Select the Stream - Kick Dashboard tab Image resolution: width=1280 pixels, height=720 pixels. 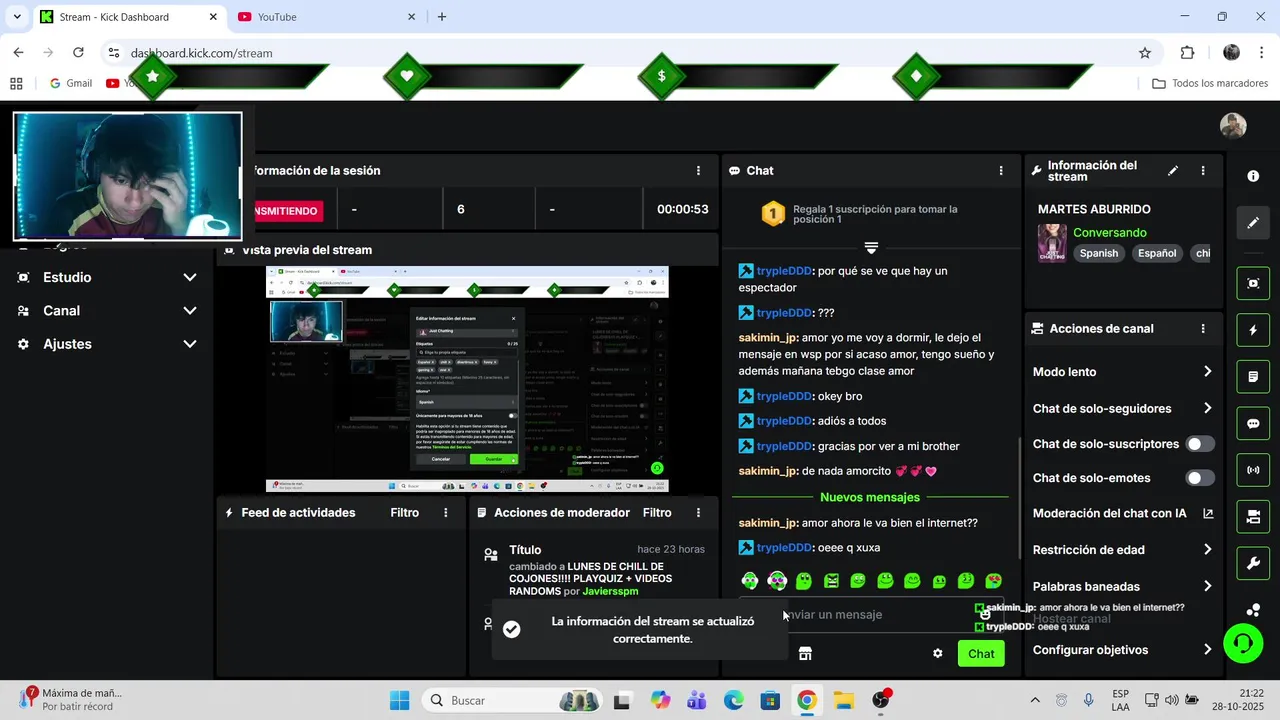[x=129, y=17]
